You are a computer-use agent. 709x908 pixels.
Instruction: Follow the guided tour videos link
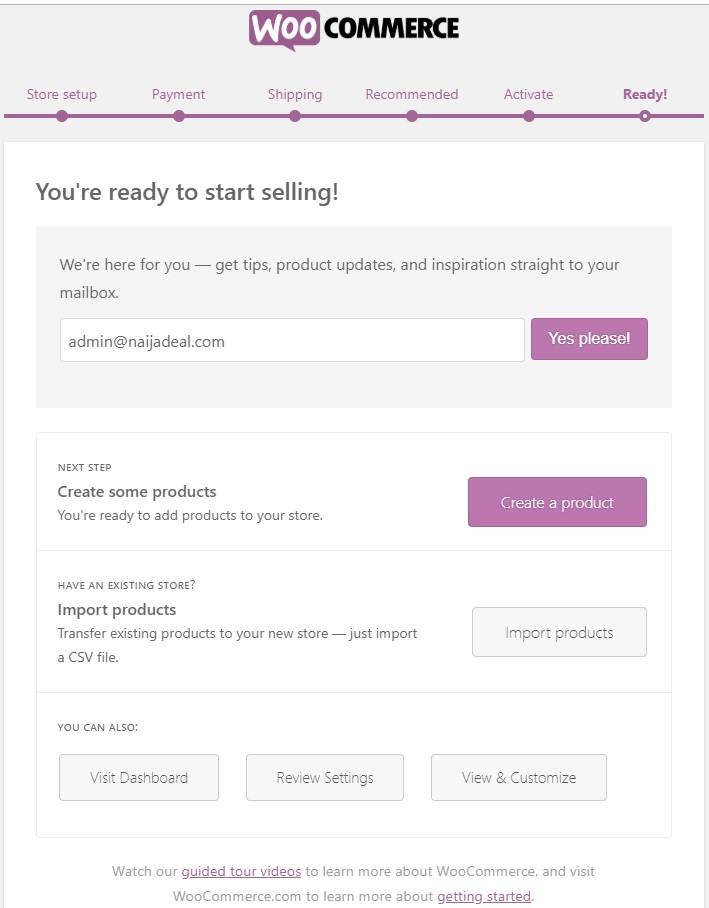point(241,871)
